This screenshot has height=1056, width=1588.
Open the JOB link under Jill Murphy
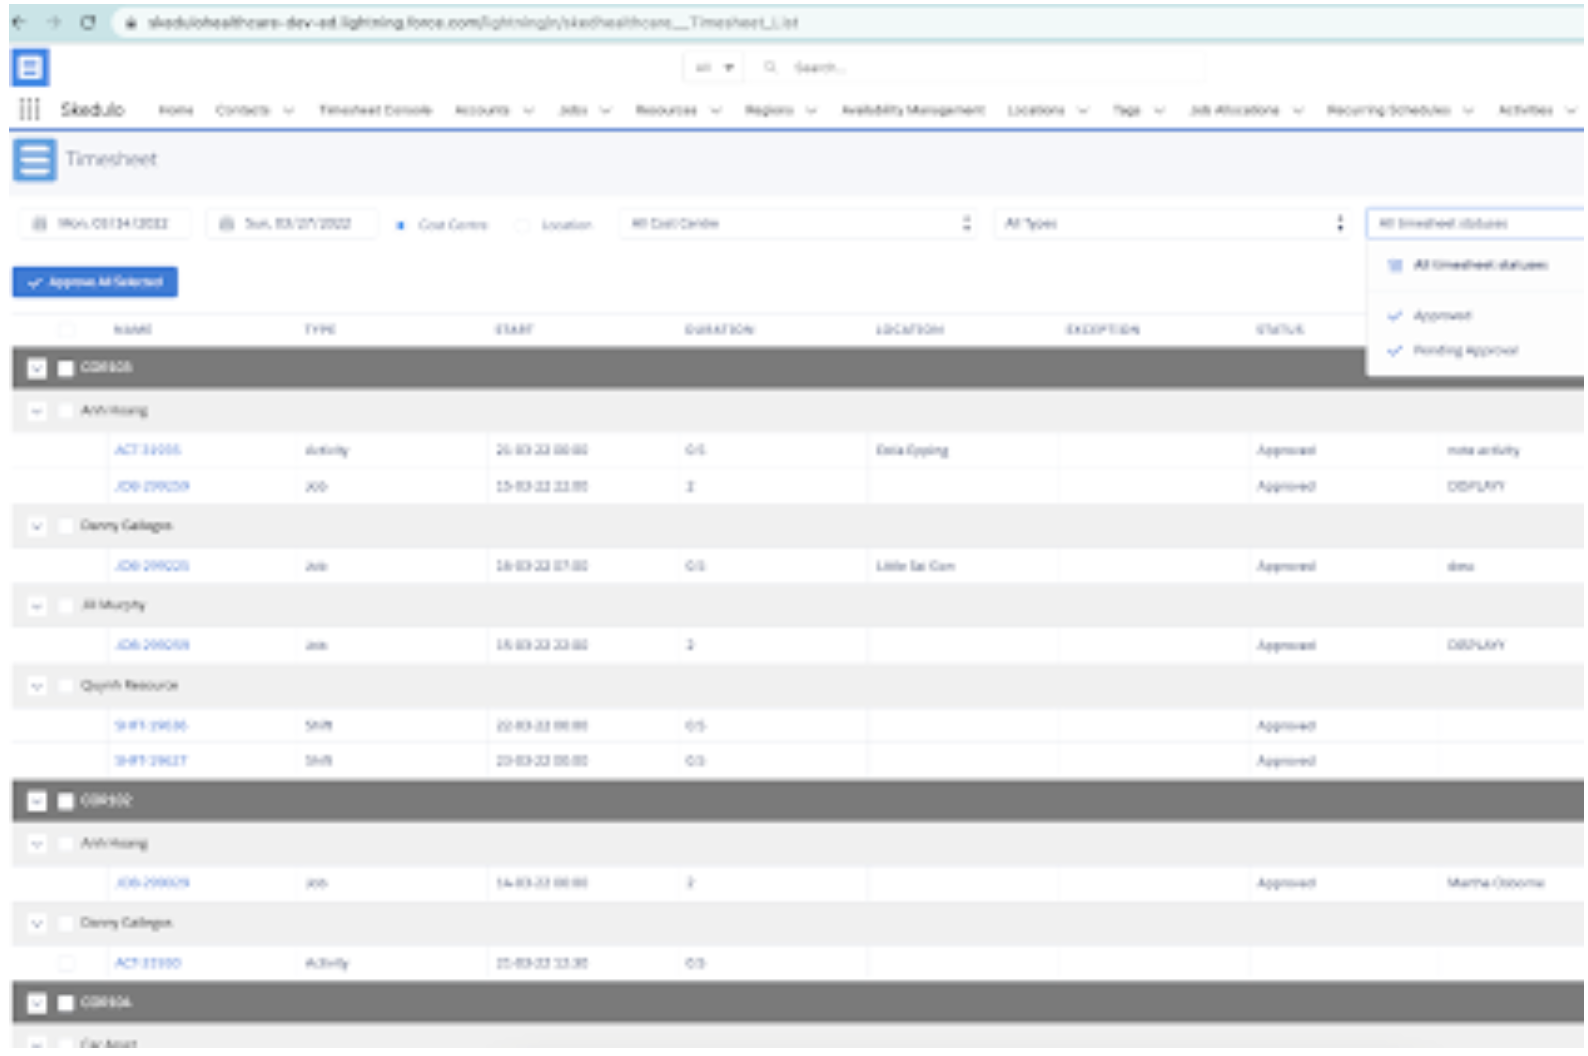(x=151, y=645)
